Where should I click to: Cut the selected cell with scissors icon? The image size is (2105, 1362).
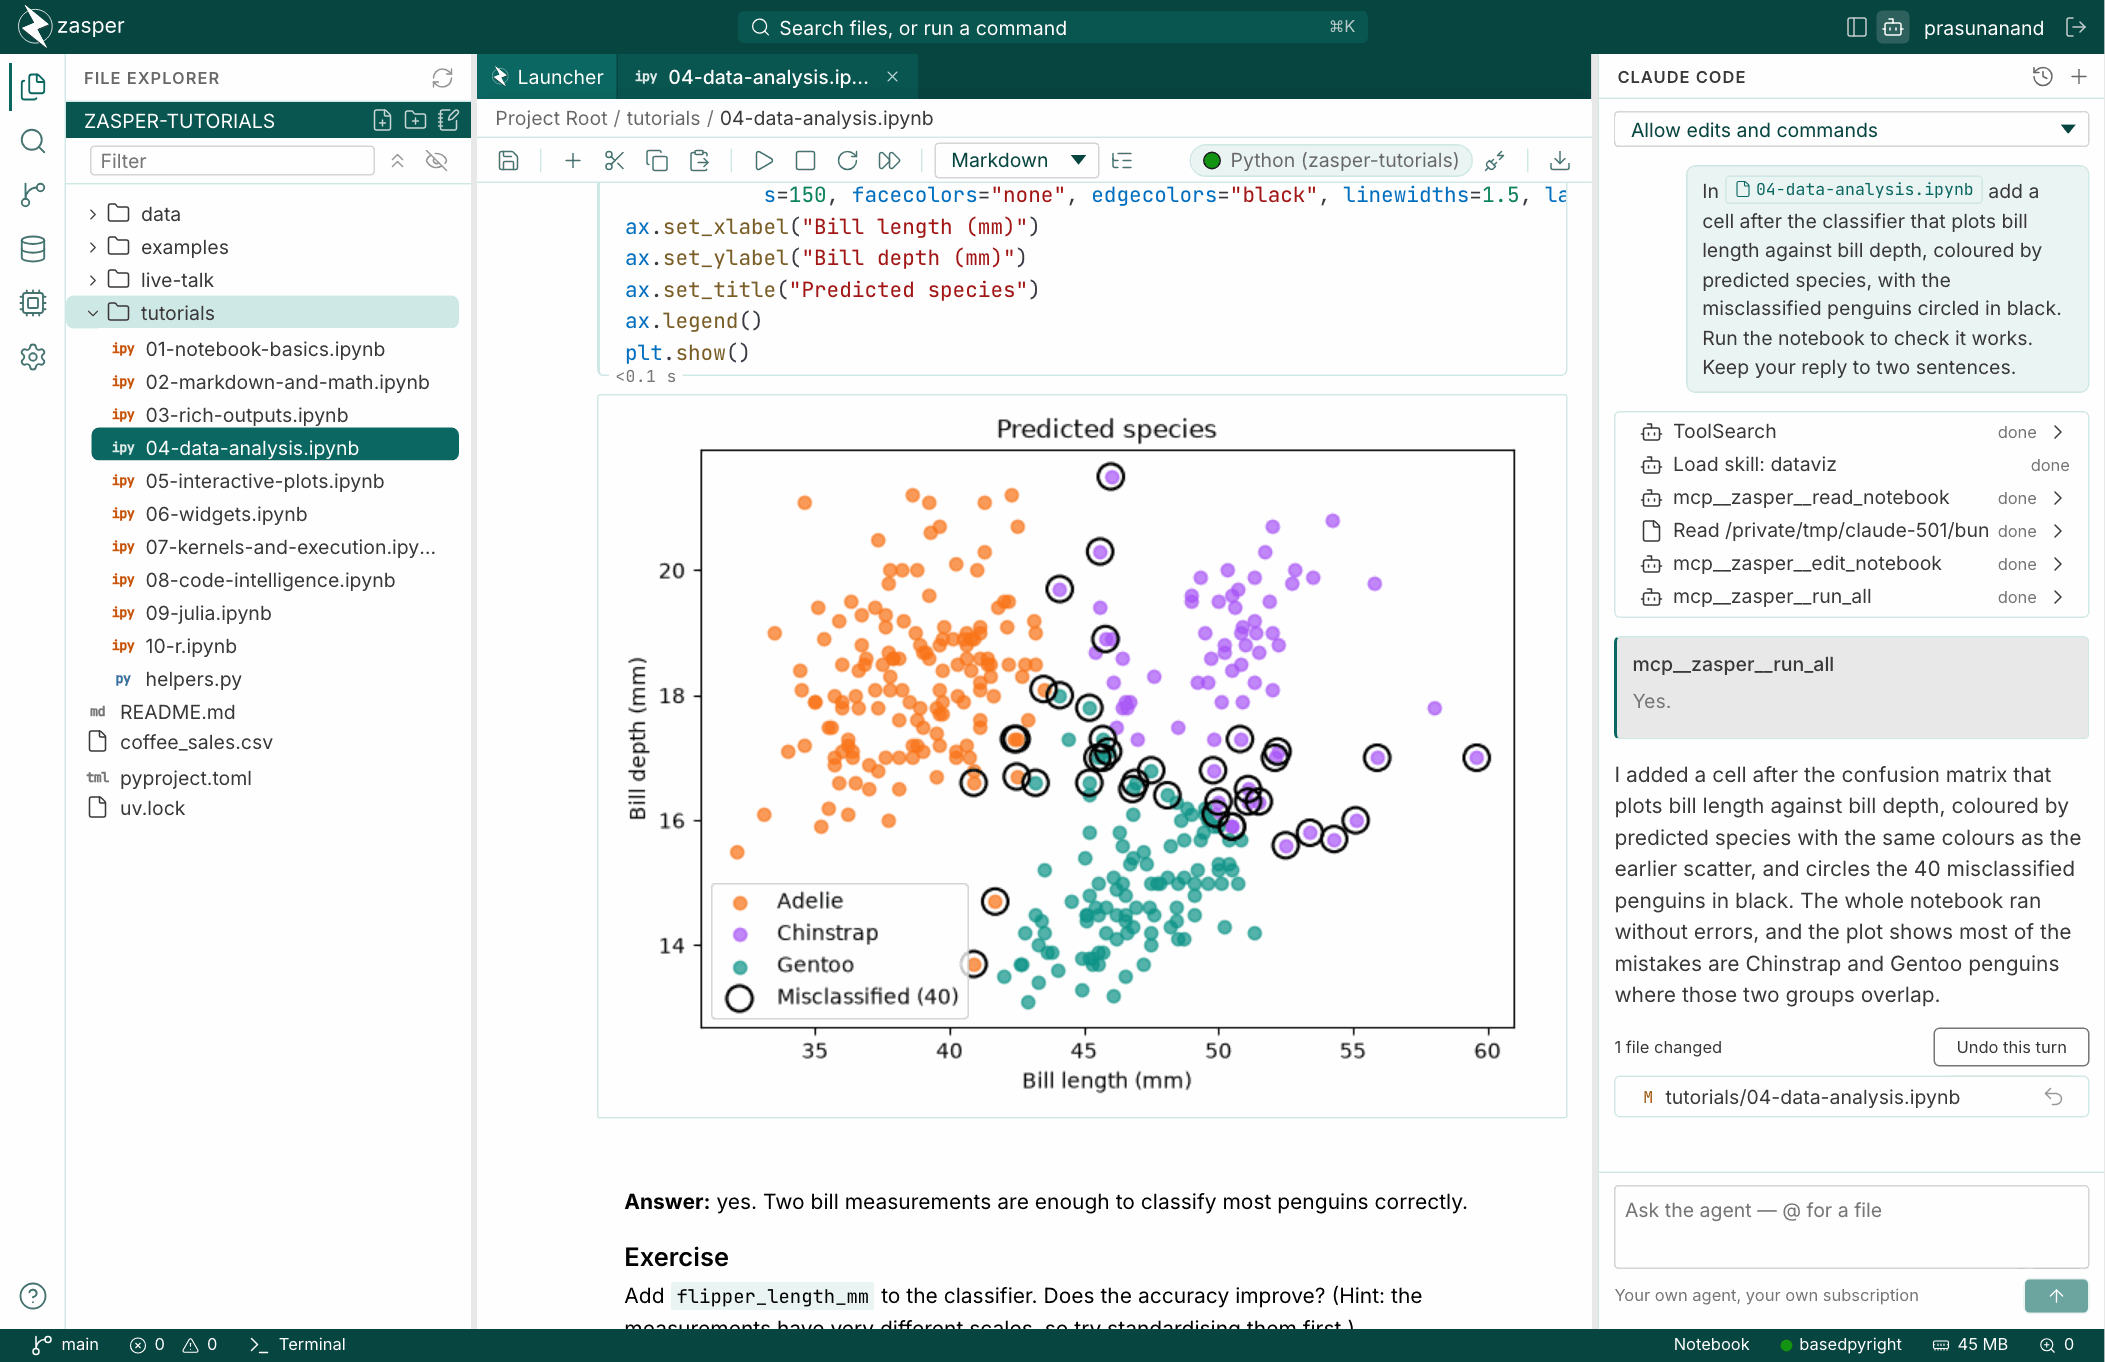(x=614, y=160)
